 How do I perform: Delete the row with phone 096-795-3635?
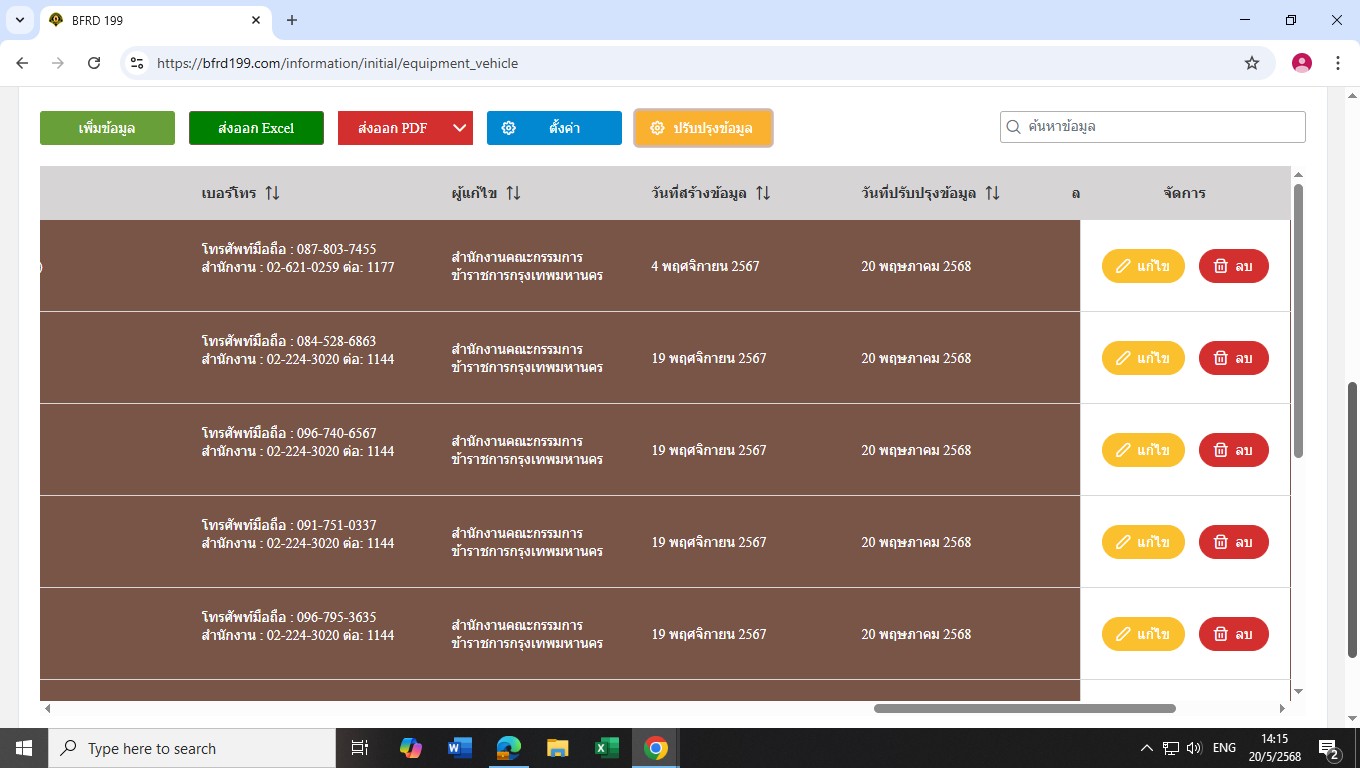[1233, 634]
